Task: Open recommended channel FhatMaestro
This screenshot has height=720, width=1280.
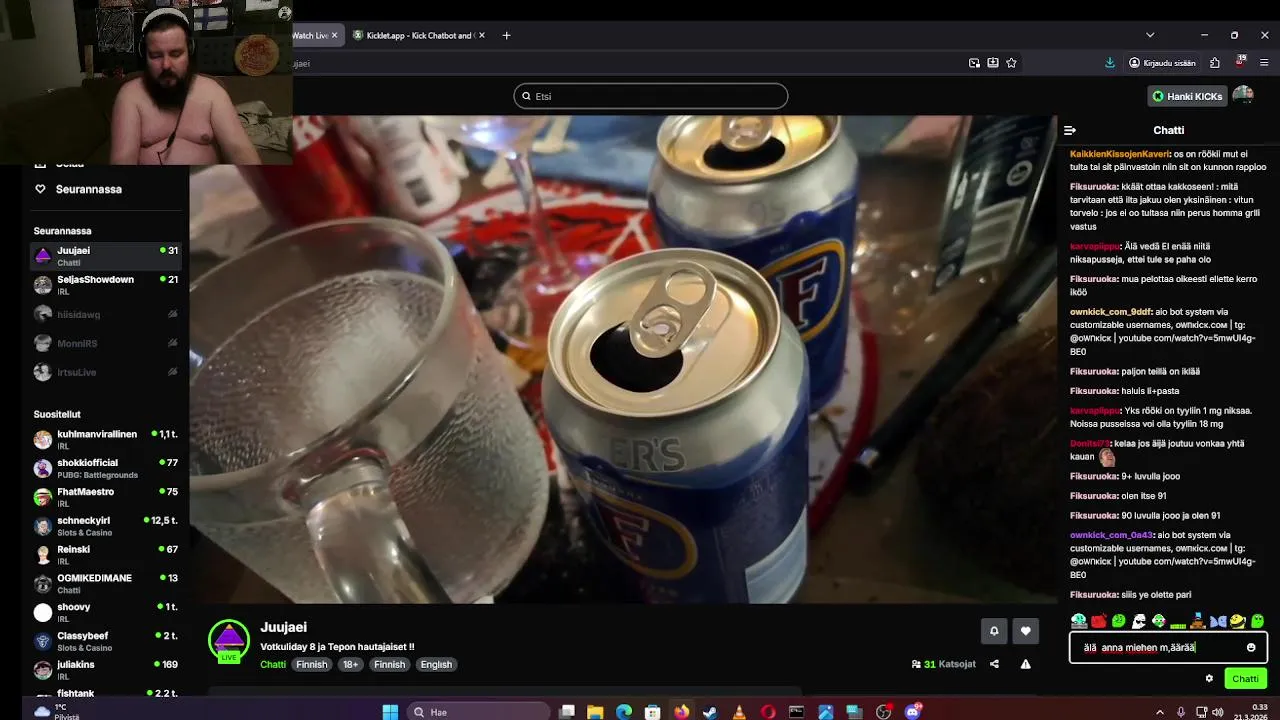Action: click(106, 497)
